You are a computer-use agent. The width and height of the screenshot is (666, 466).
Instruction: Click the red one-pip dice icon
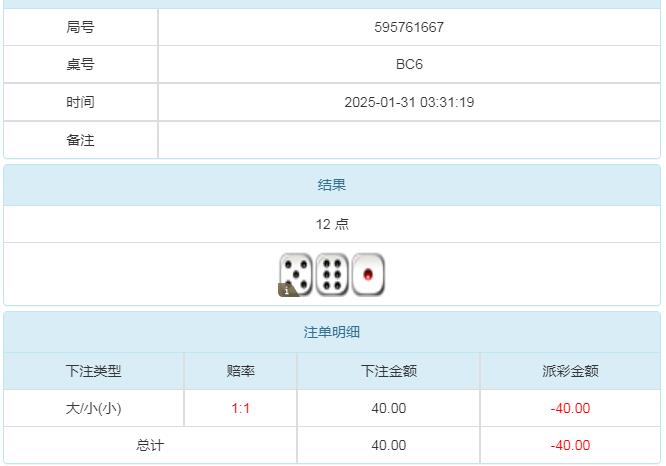[368, 274]
